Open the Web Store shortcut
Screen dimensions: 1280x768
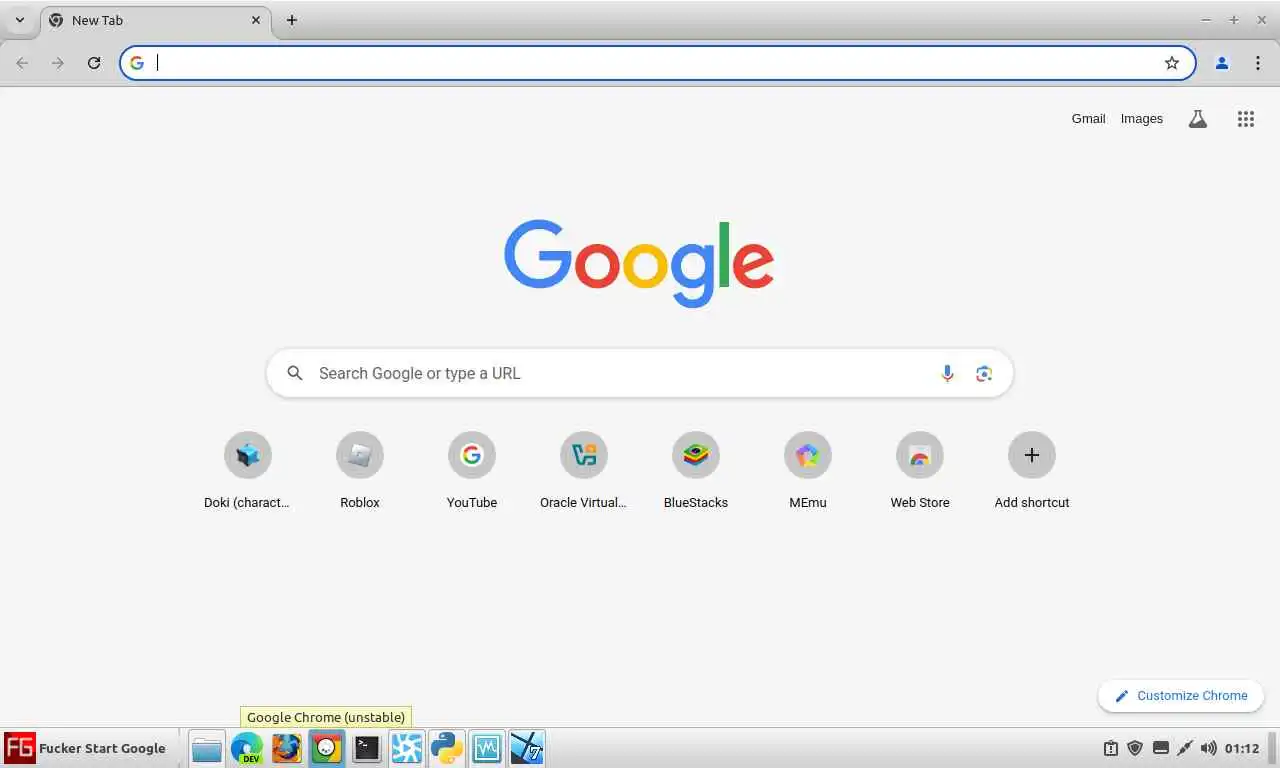pyautogui.click(x=920, y=471)
